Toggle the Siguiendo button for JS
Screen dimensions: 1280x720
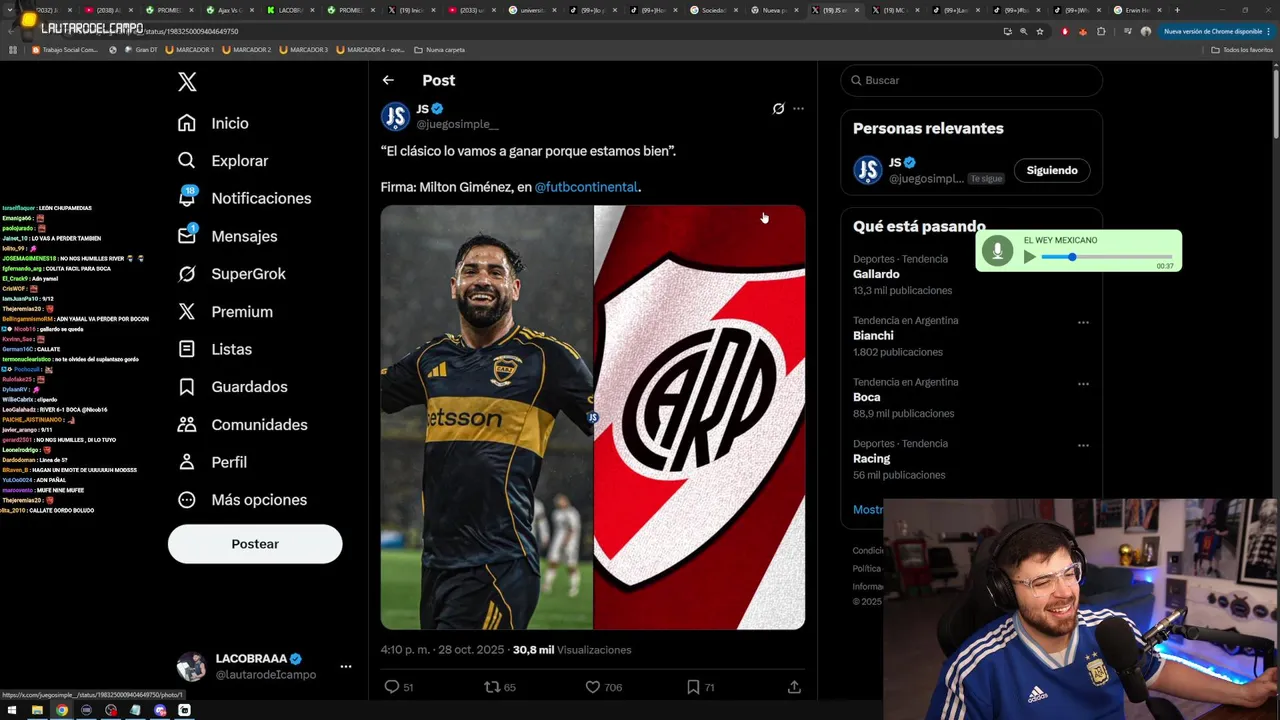(x=1052, y=170)
